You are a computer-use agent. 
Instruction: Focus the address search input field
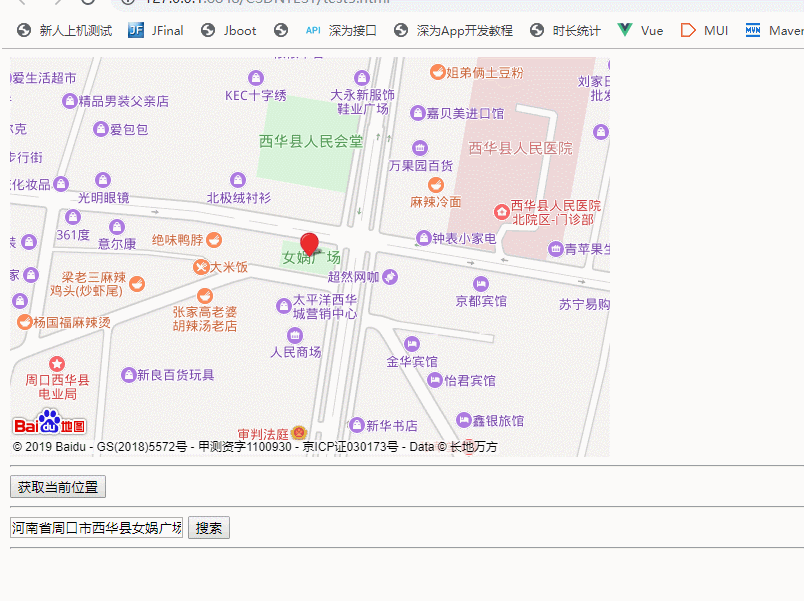pos(96,528)
